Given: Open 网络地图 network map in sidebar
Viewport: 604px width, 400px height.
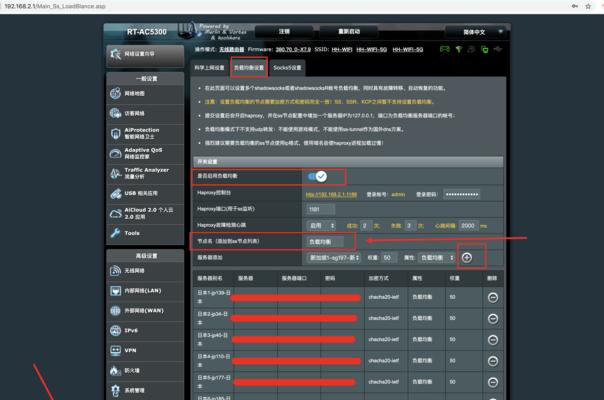Looking at the screenshot, I should tap(145, 94).
